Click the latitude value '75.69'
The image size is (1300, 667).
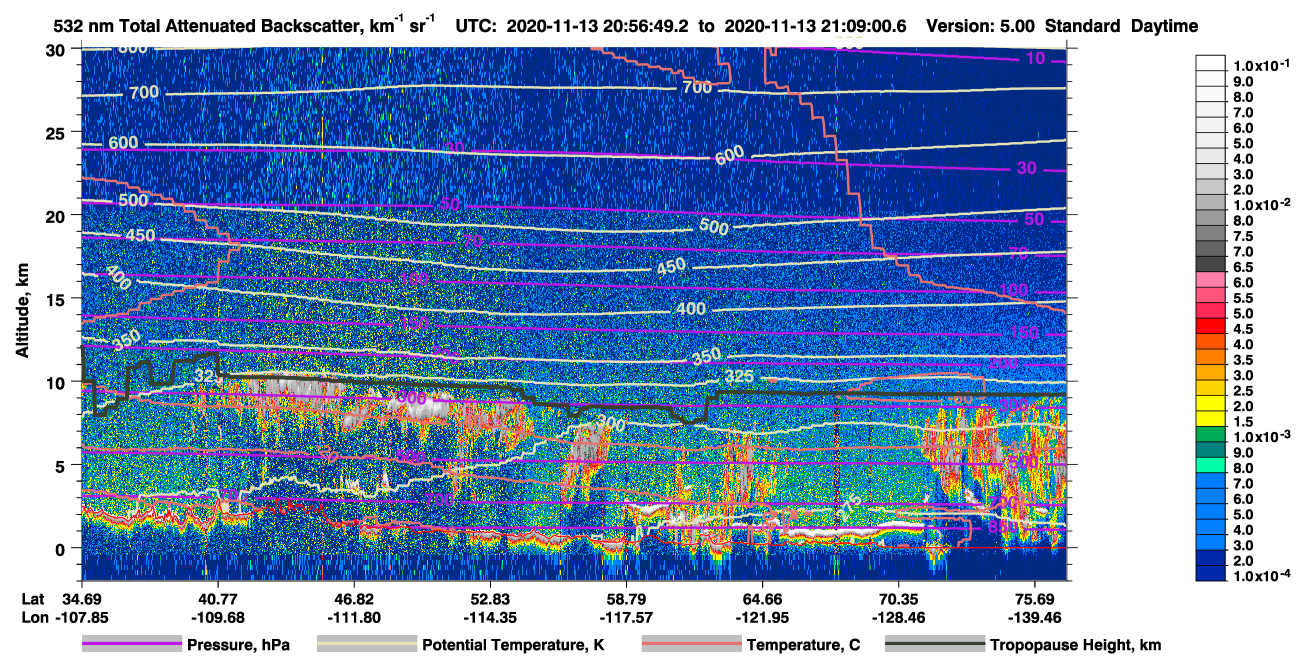[x=1035, y=598]
